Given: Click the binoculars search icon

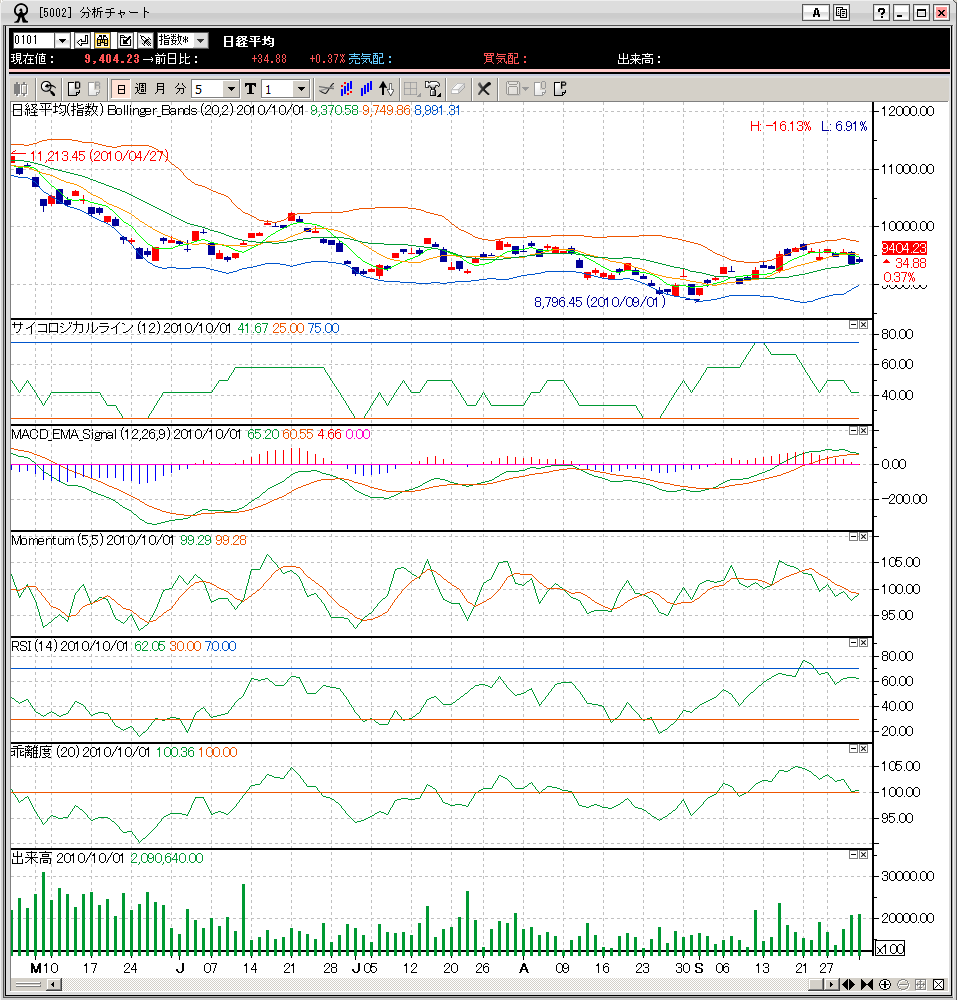Looking at the screenshot, I should (102, 40).
